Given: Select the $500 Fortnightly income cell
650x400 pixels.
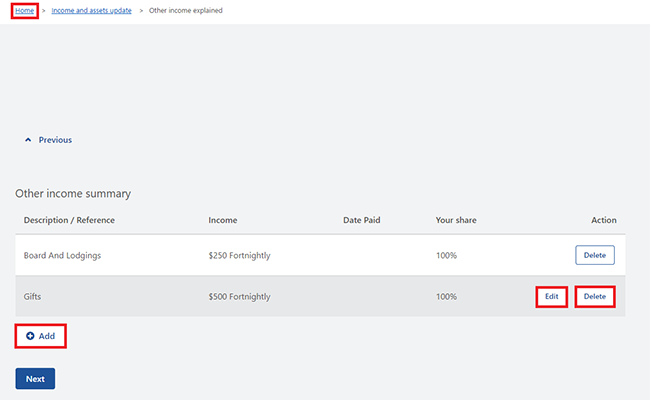Looking at the screenshot, I should click(x=239, y=297).
